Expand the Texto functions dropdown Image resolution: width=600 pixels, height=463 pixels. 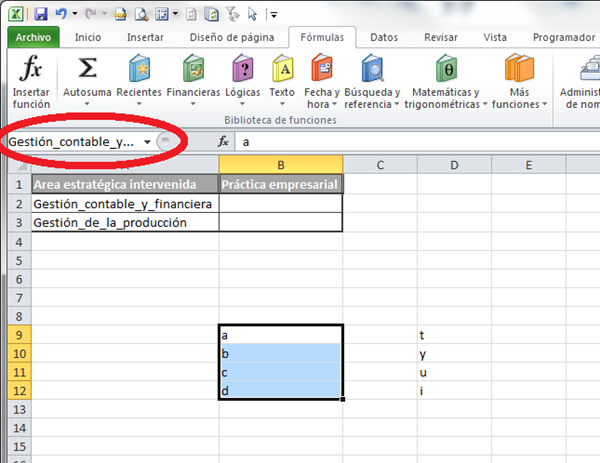(x=282, y=103)
